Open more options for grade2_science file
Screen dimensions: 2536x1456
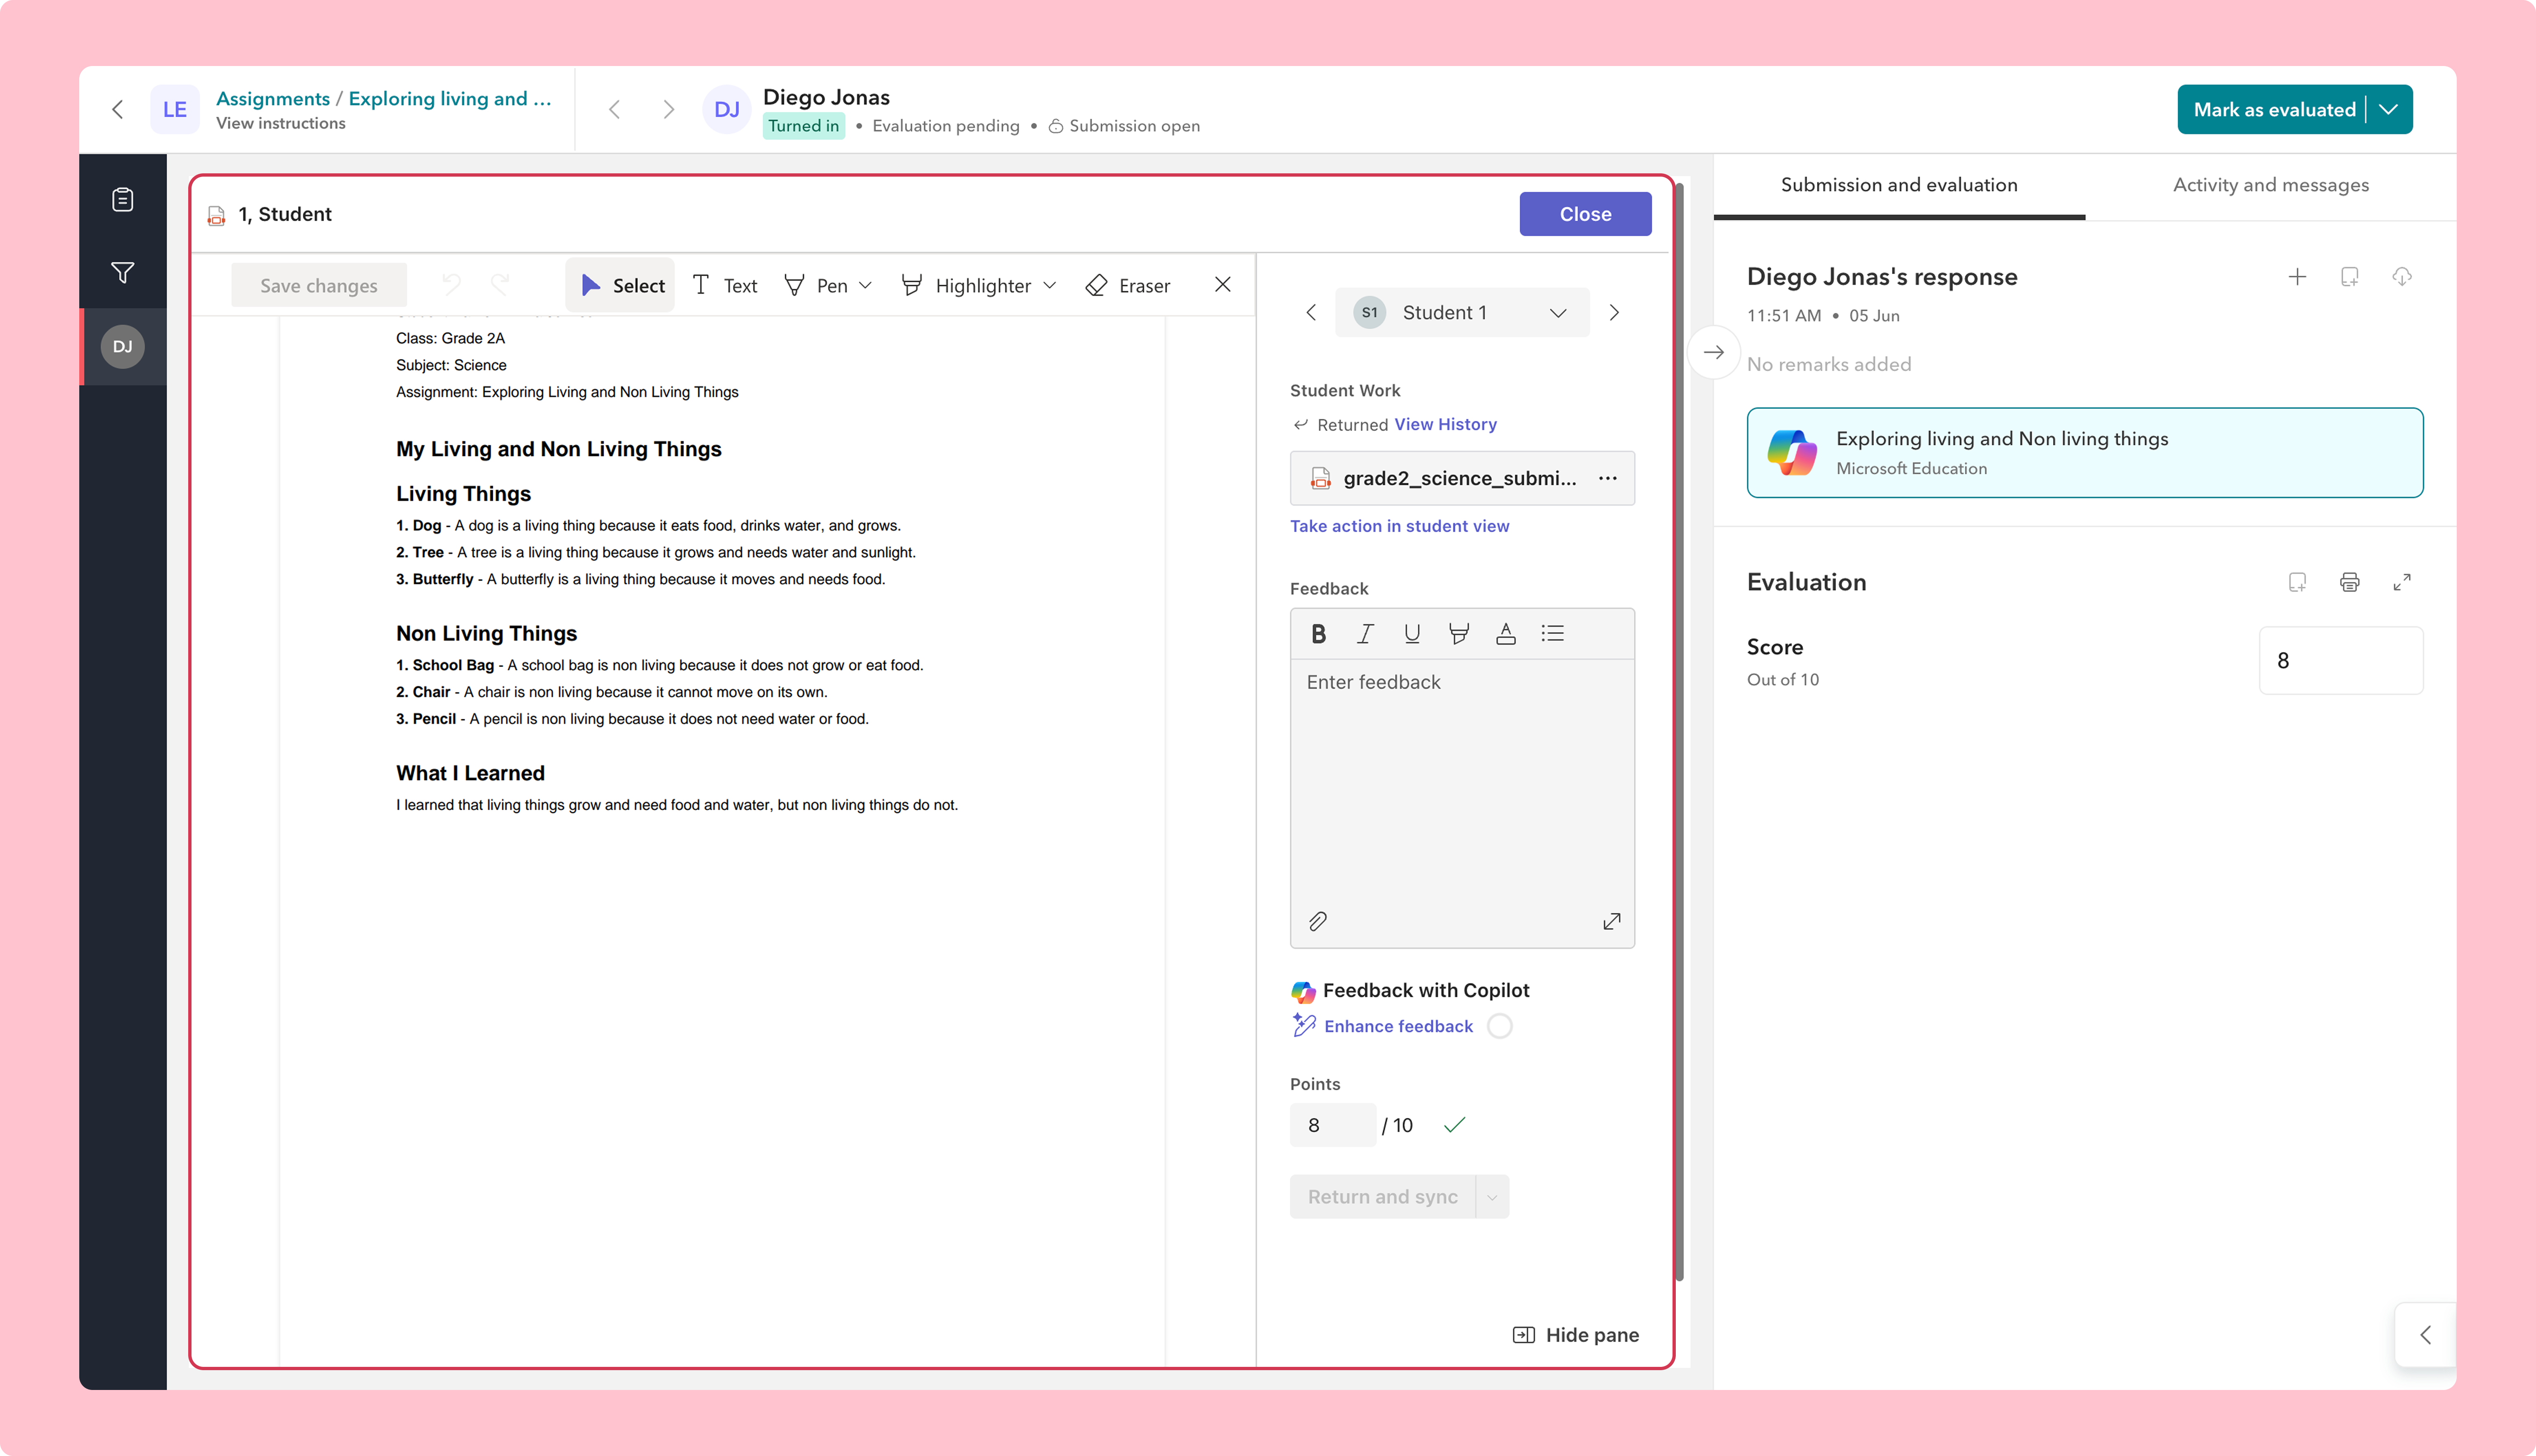click(1608, 478)
